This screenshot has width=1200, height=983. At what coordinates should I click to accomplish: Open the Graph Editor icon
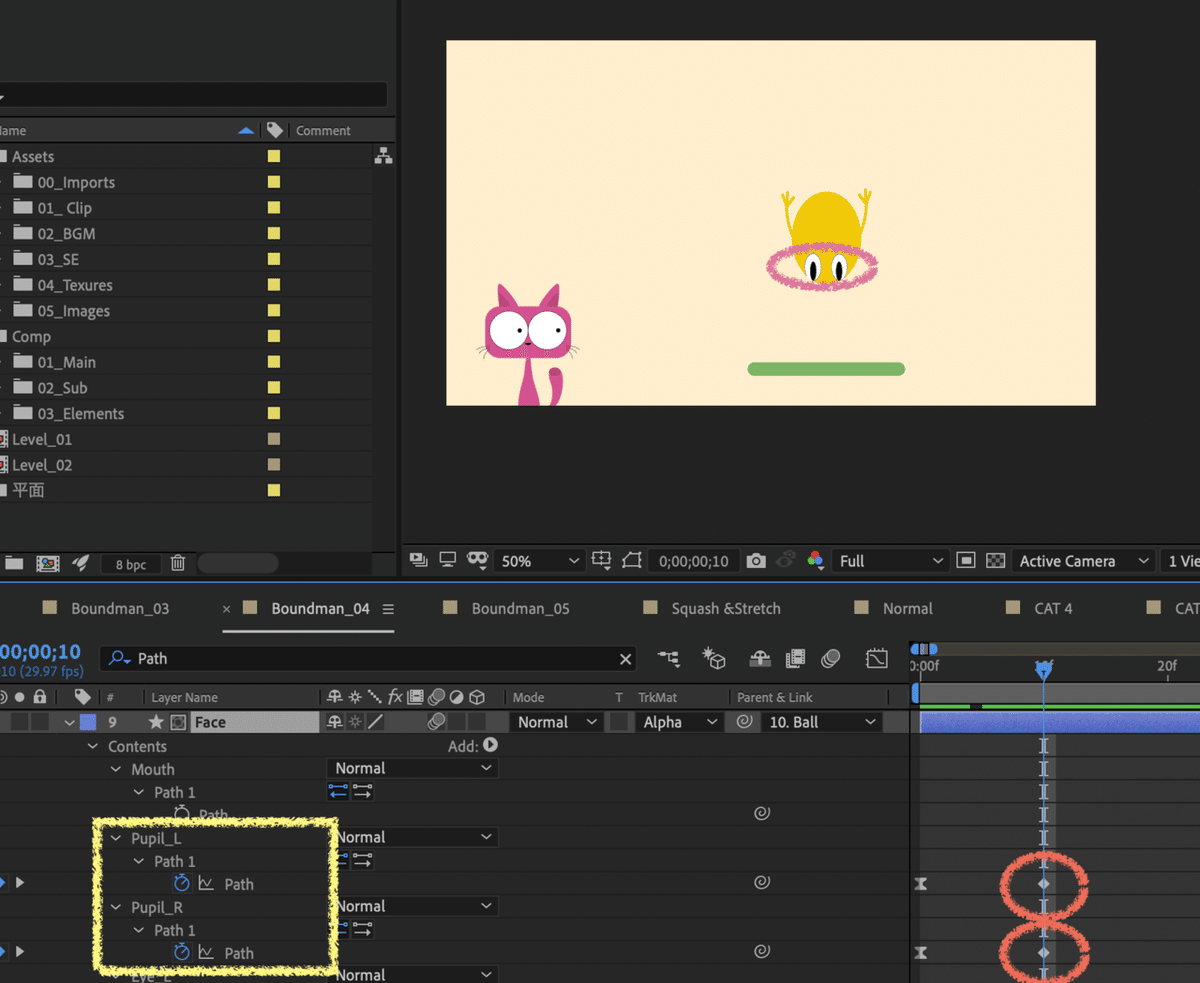point(877,658)
